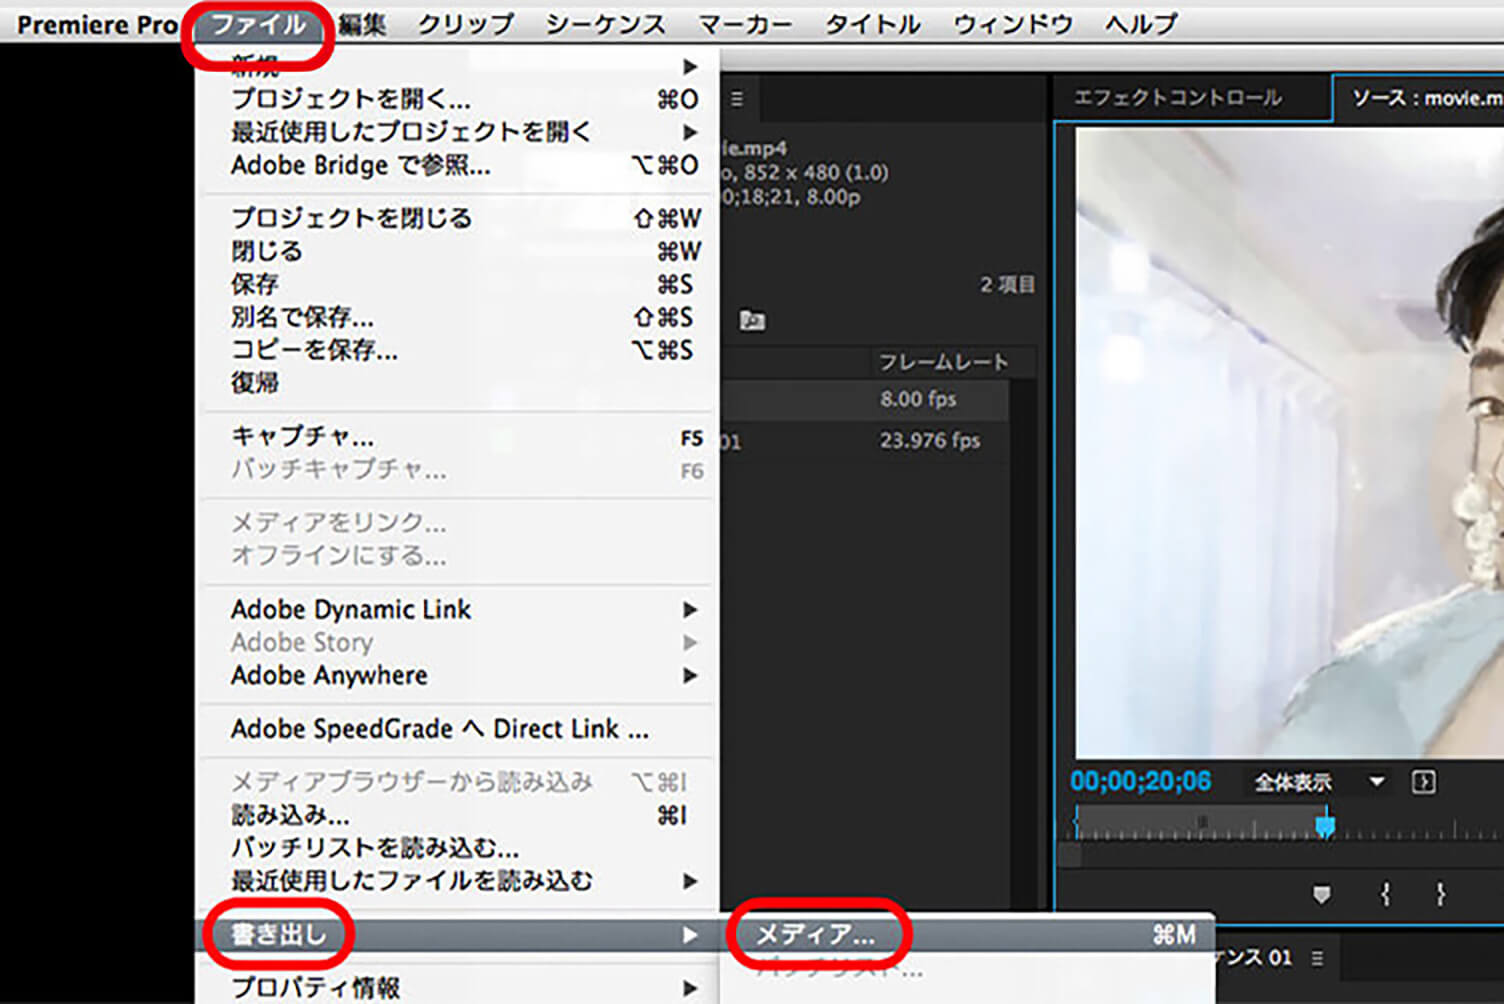Click the Premiere Pro application menu
Screen dimensions: 1504x1004
[x=97, y=24]
